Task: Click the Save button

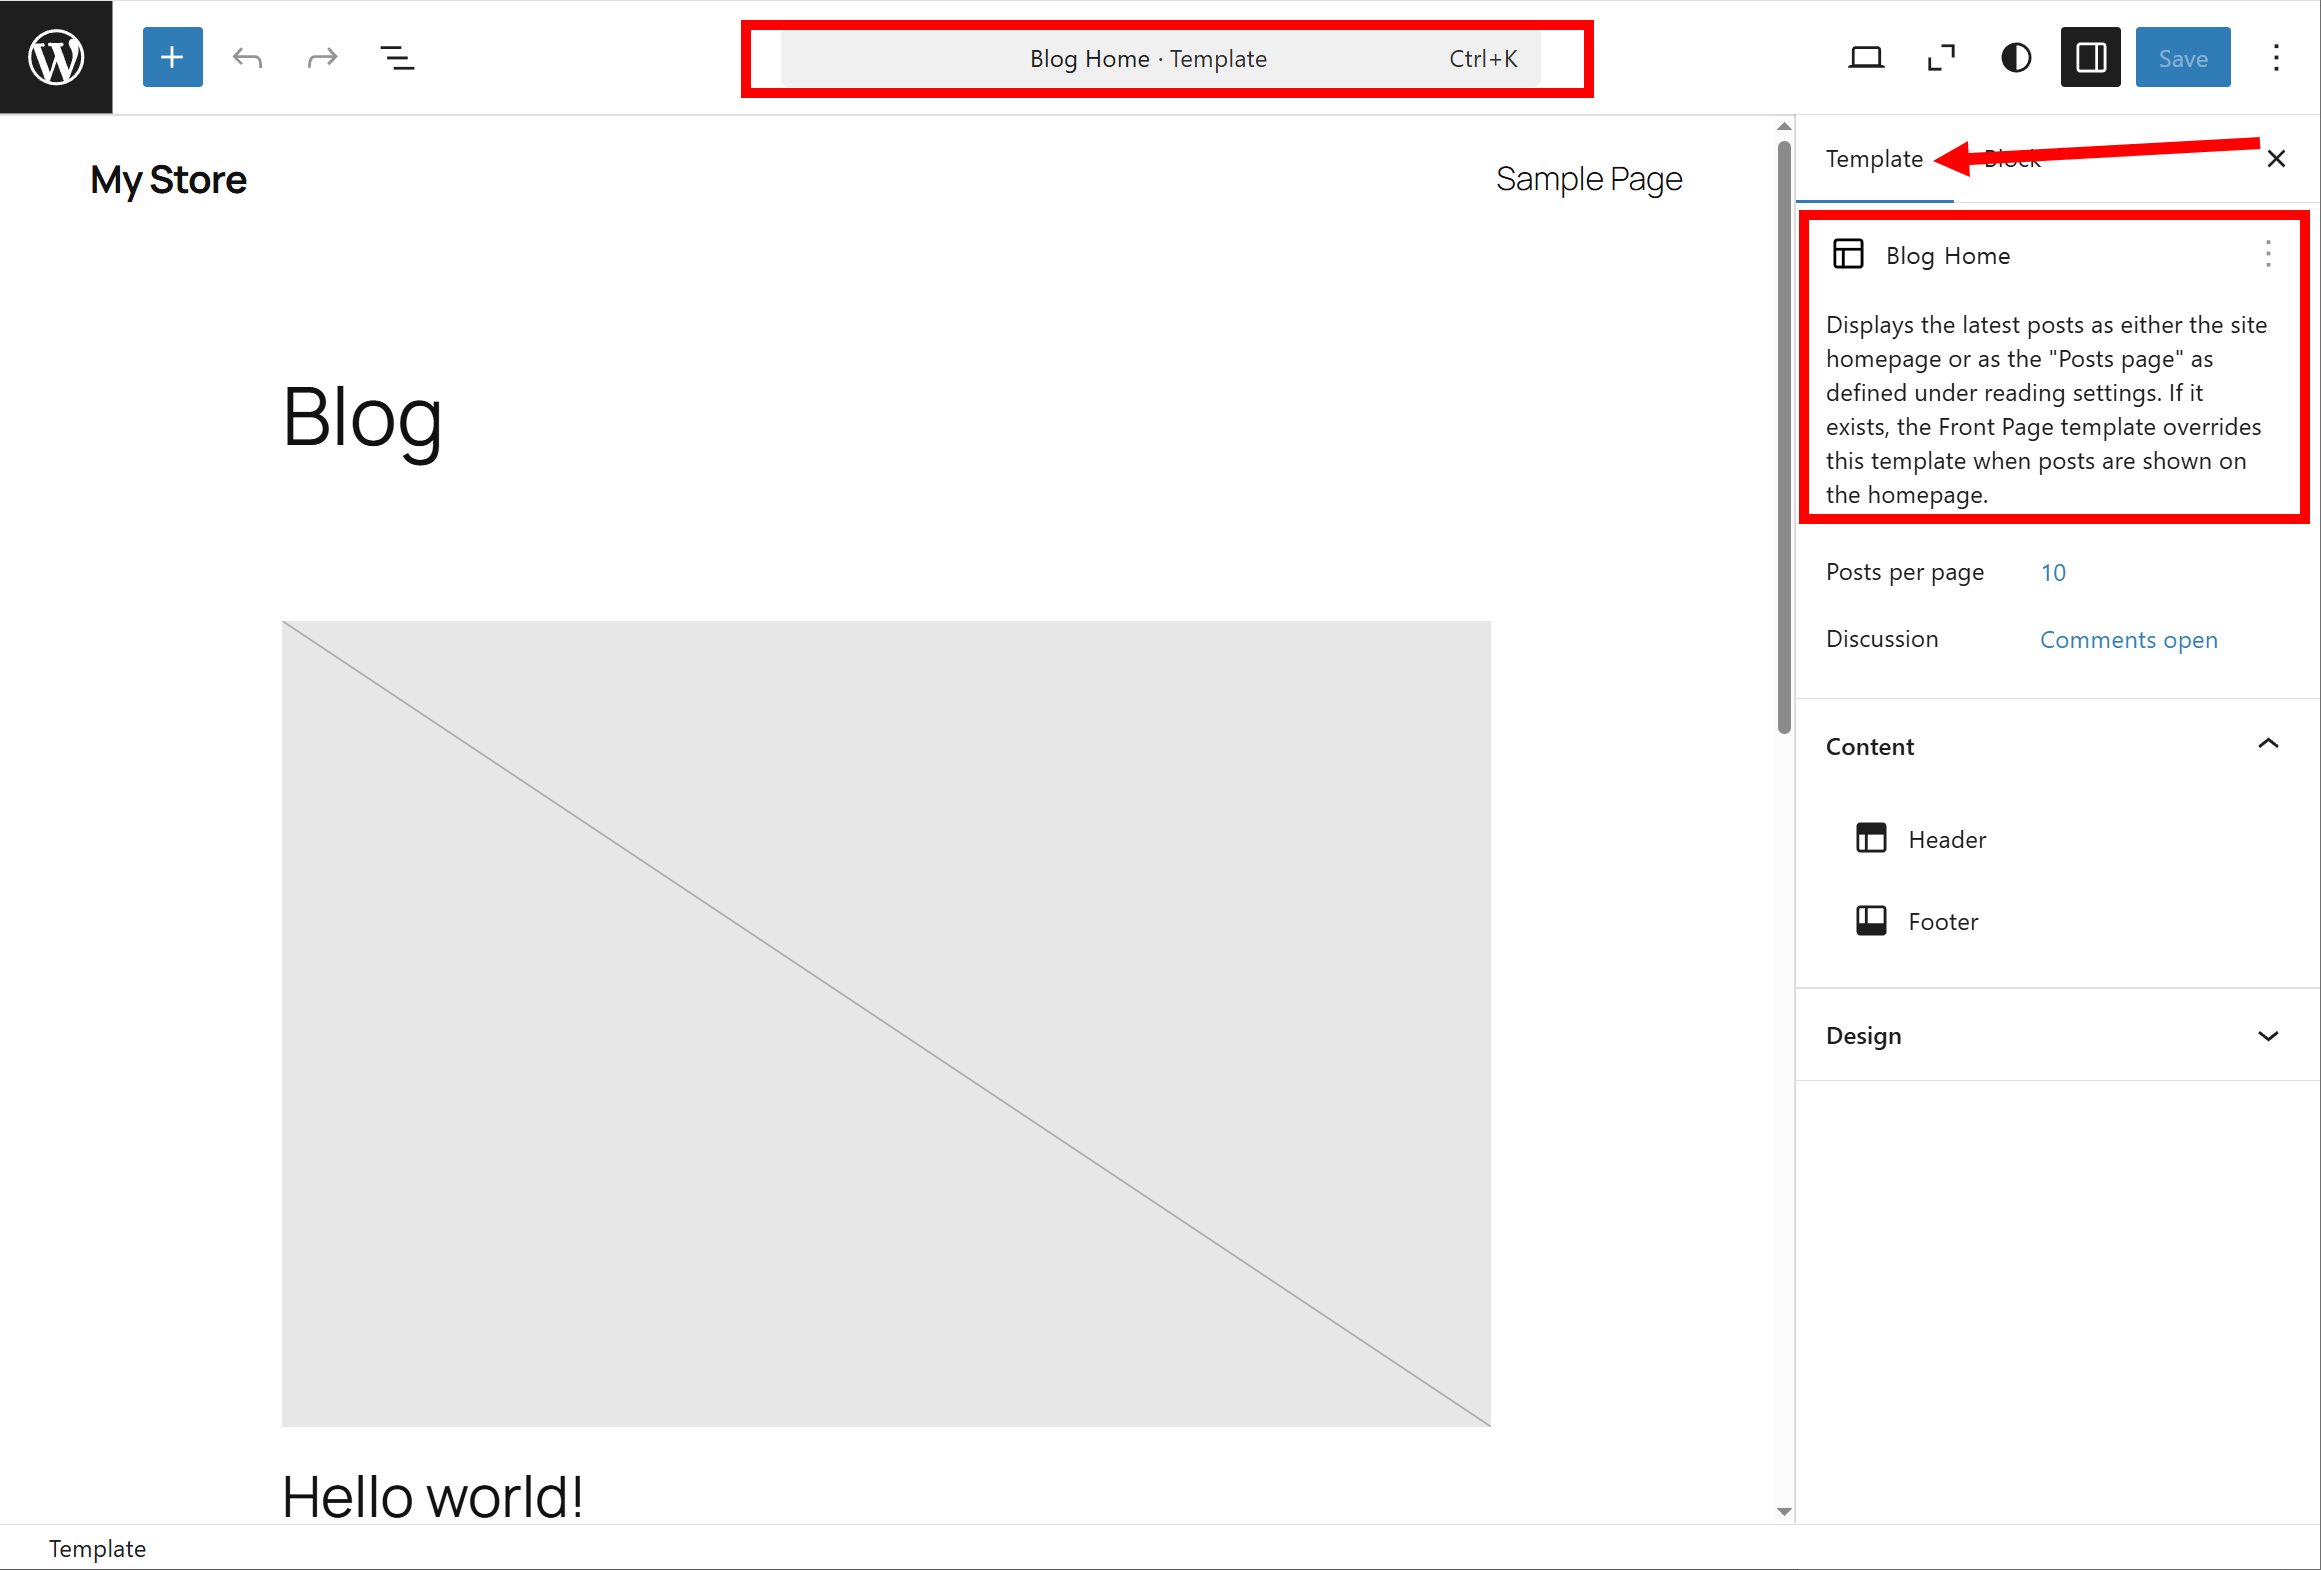Action: [2182, 58]
